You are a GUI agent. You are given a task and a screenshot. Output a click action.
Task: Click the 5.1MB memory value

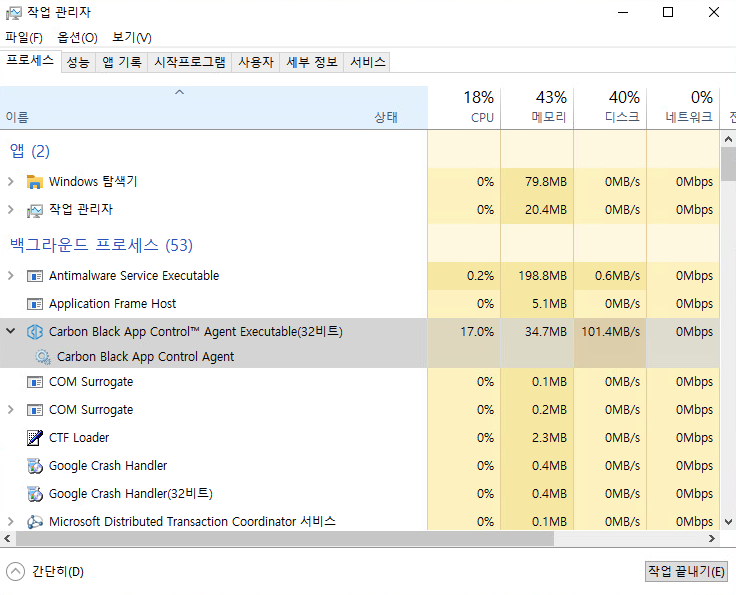[549, 304]
